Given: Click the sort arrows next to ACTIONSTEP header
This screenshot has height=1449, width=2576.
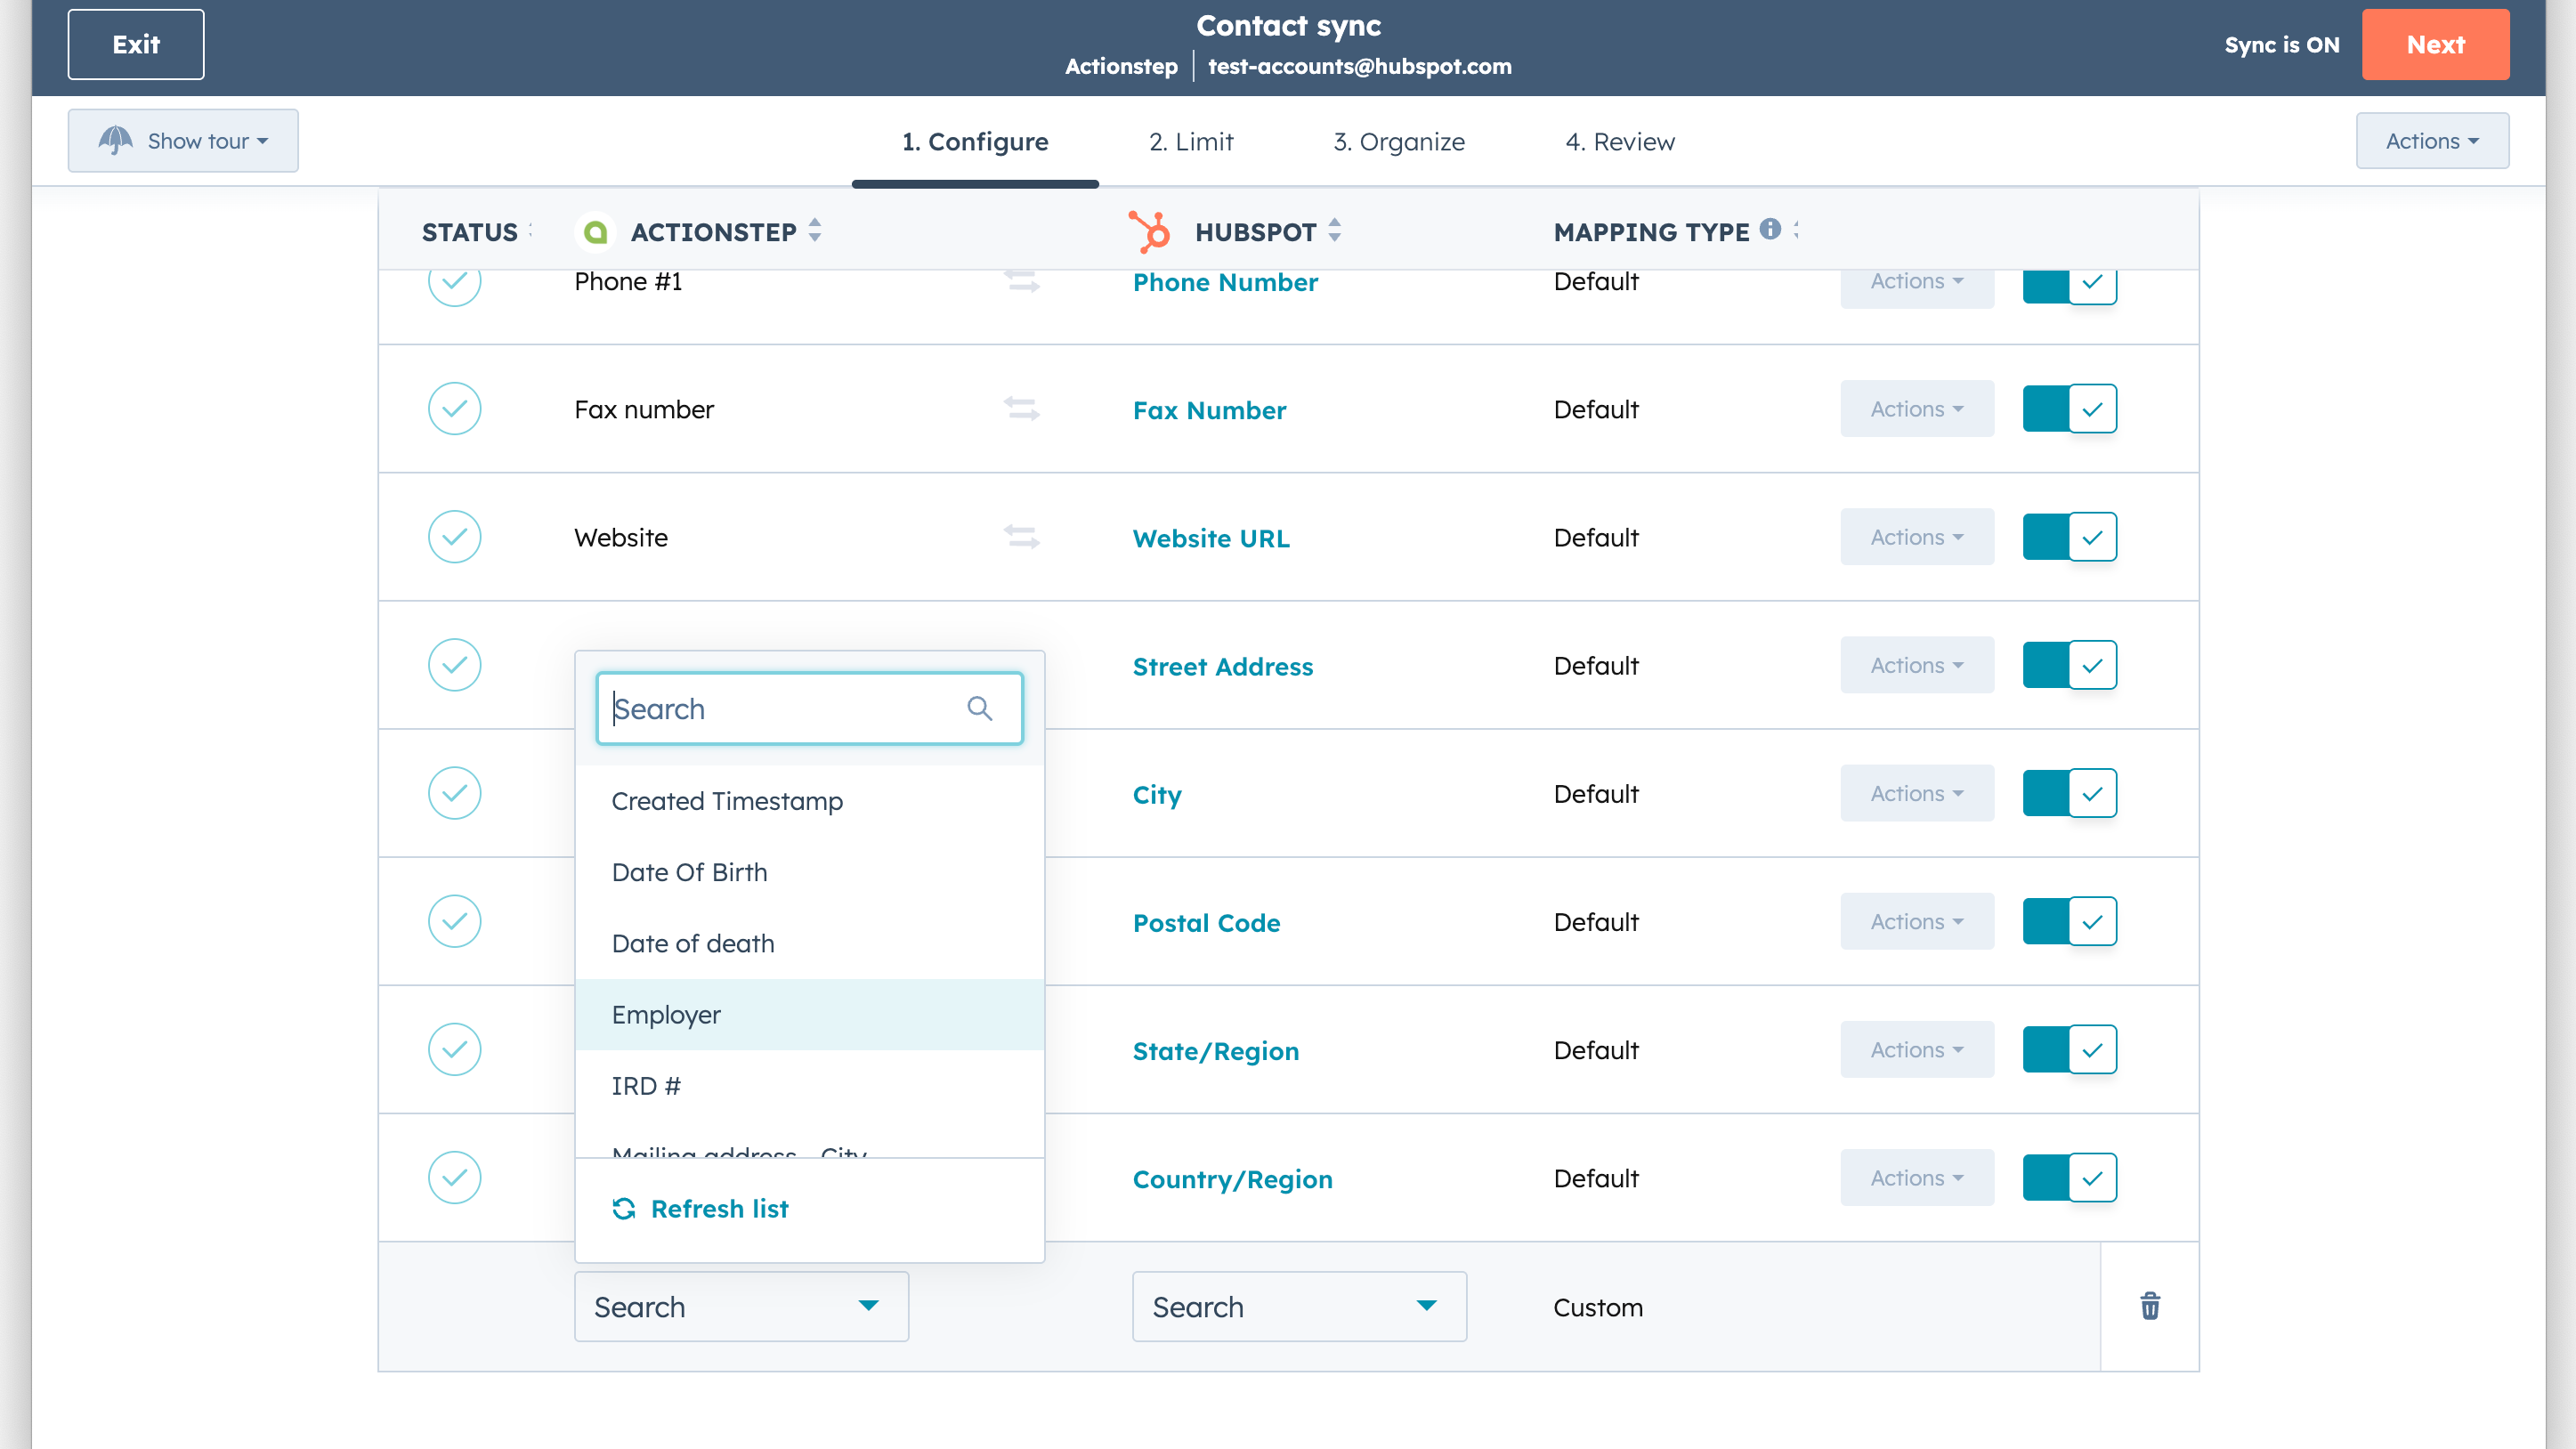Looking at the screenshot, I should [x=815, y=232].
